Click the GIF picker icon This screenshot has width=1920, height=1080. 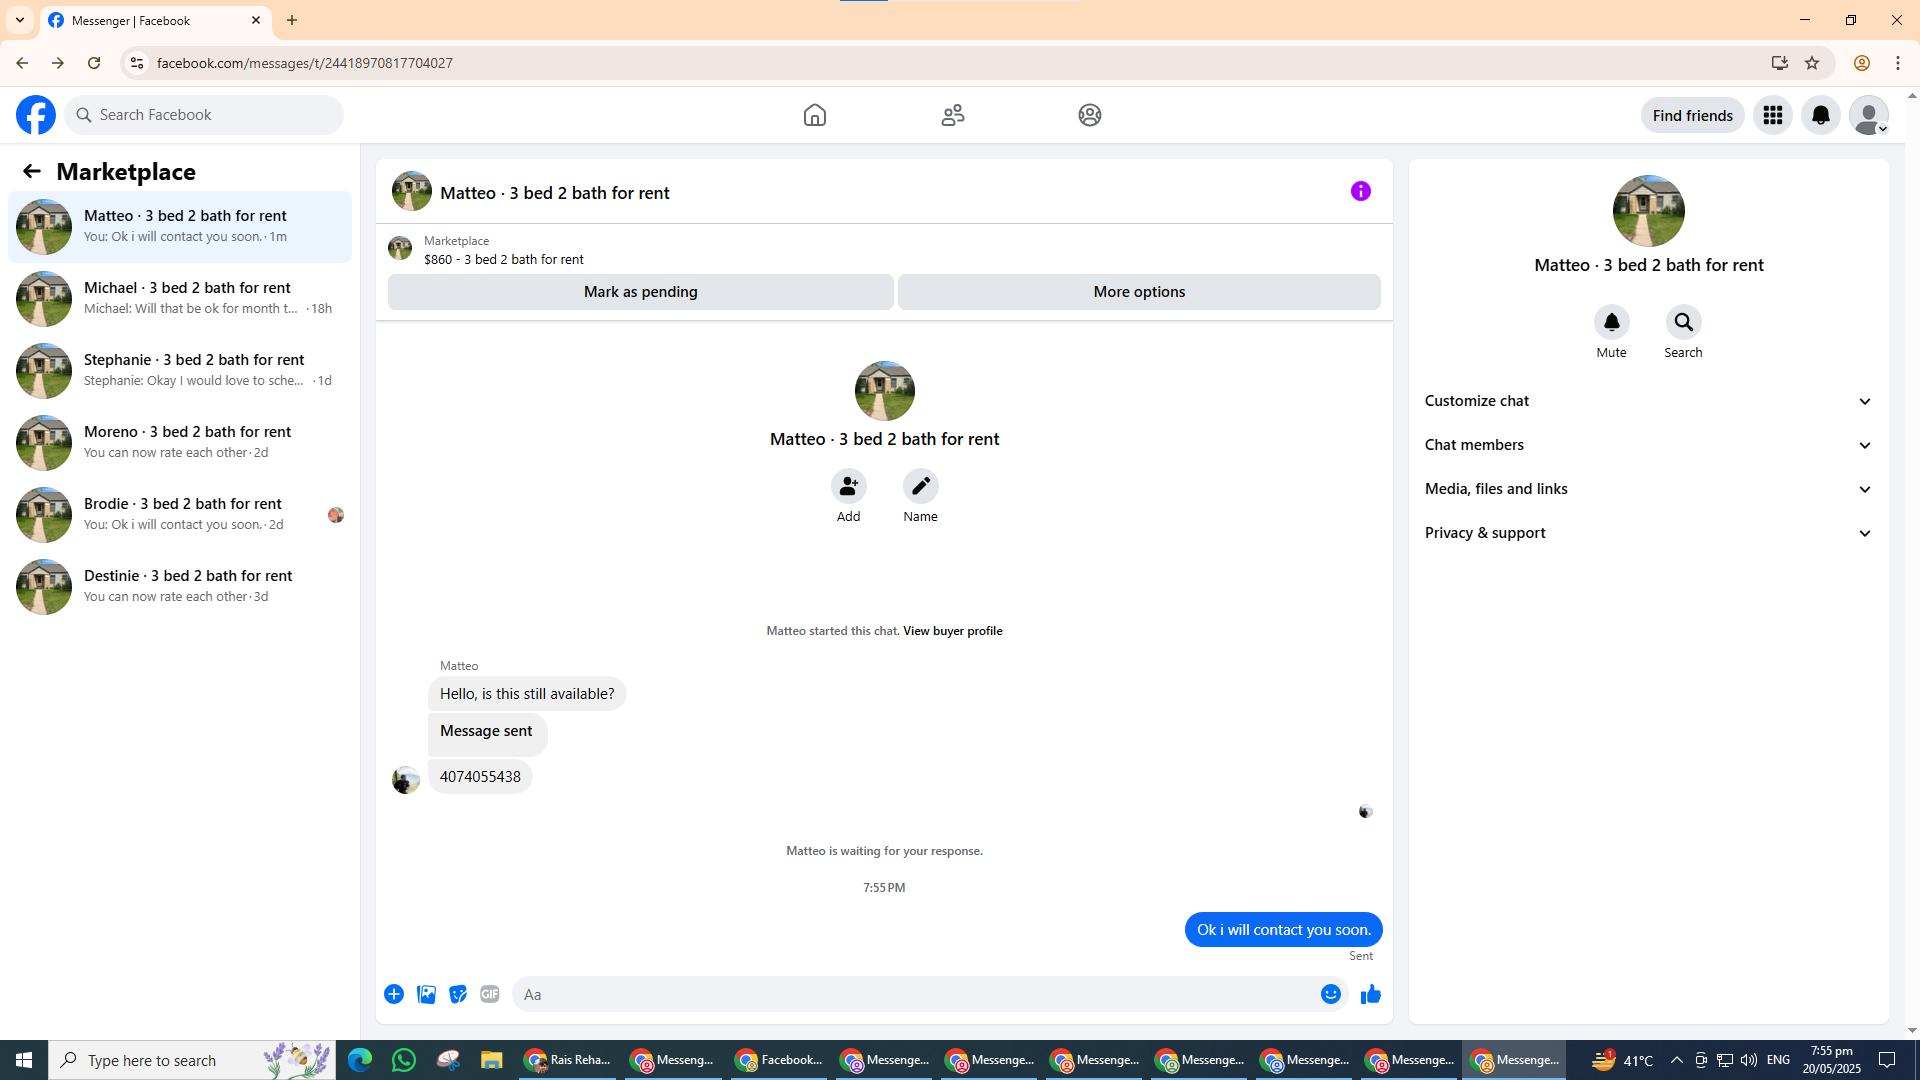[489, 994]
